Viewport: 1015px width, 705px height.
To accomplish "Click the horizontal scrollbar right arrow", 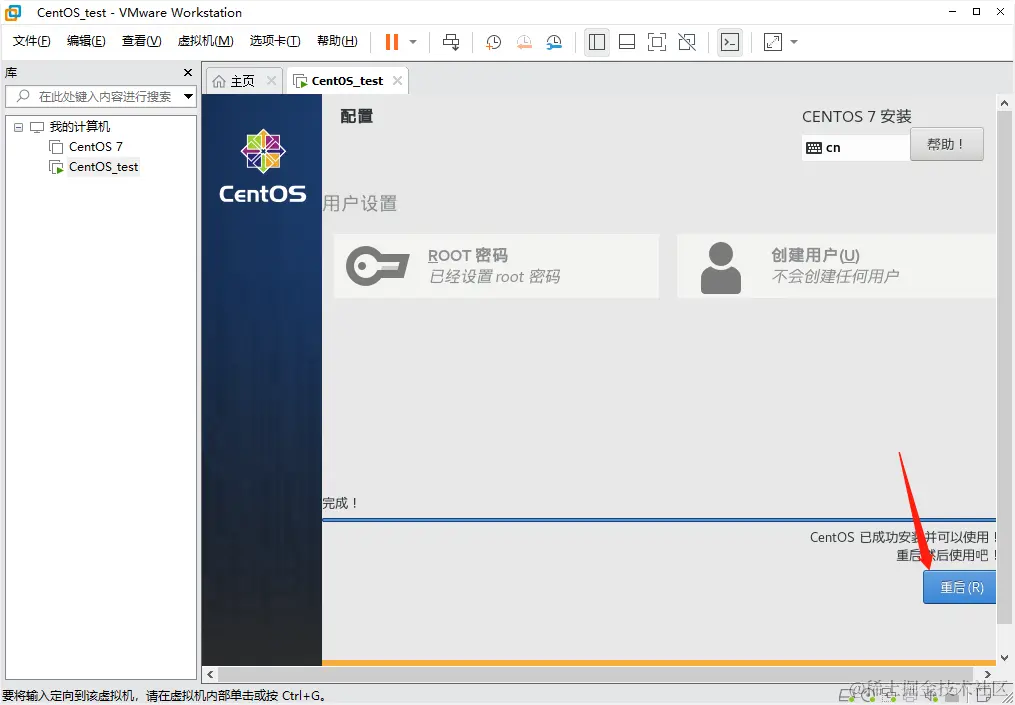I will pos(988,674).
